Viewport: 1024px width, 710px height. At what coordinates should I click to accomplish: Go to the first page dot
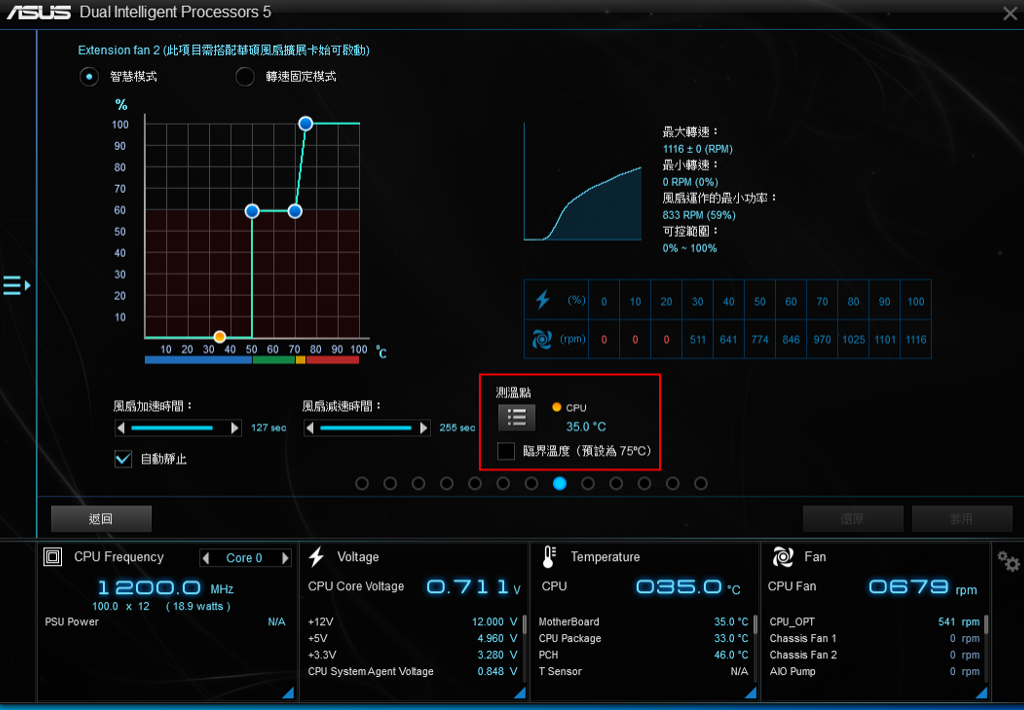362,483
